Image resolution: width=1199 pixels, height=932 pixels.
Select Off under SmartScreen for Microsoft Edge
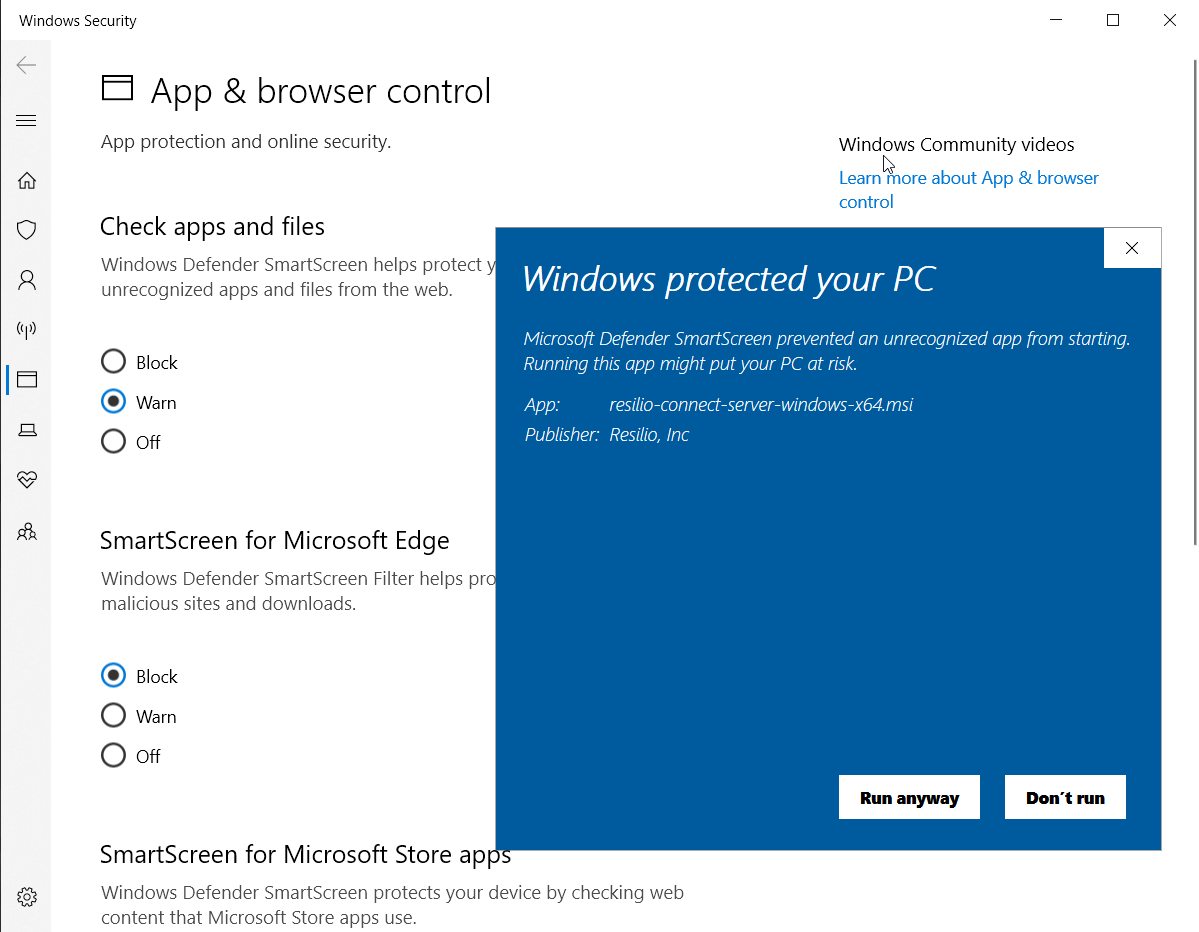point(114,756)
